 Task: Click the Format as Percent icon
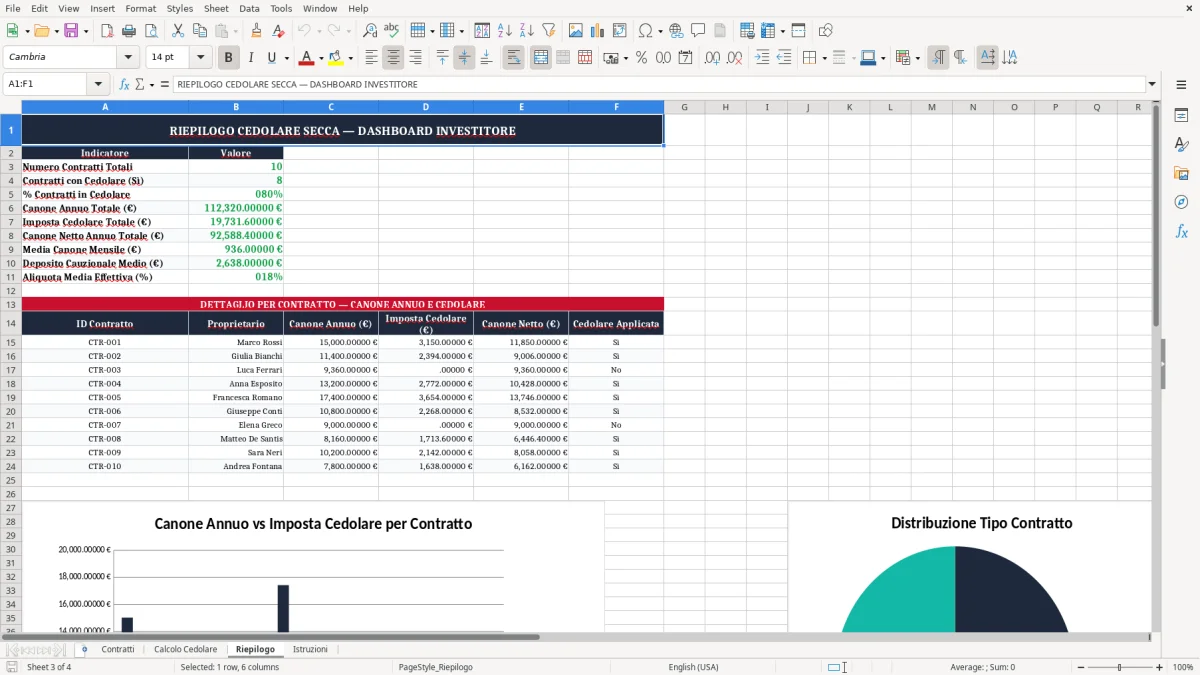[641, 58]
